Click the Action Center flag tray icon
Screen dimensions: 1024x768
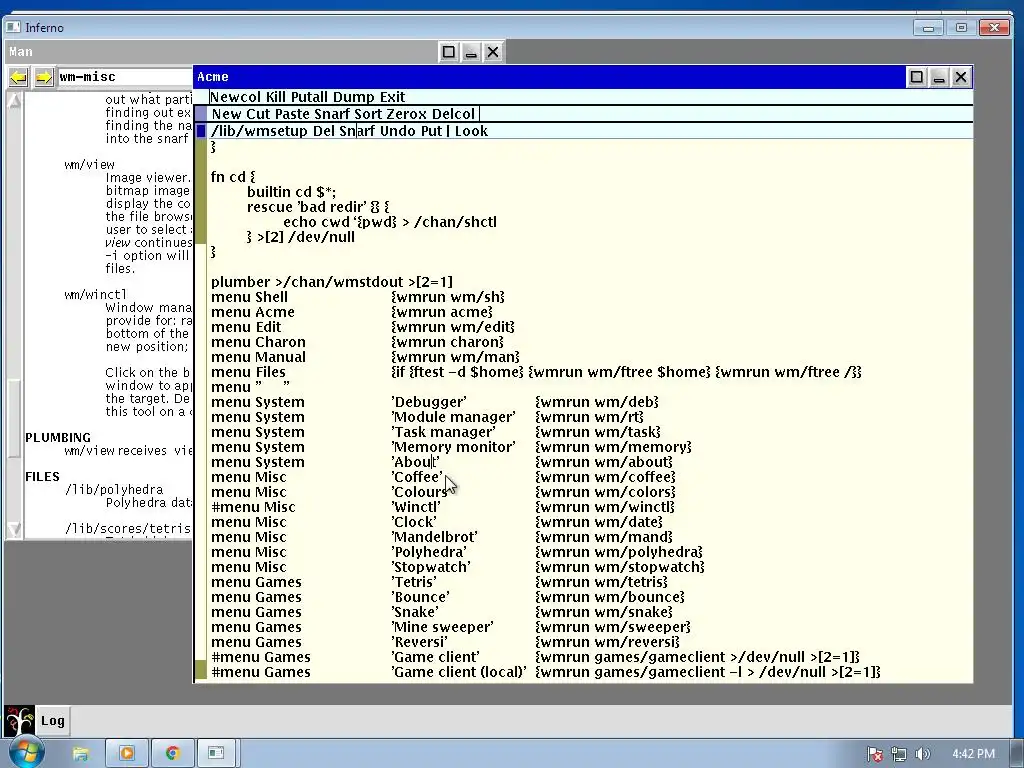(x=875, y=754)
